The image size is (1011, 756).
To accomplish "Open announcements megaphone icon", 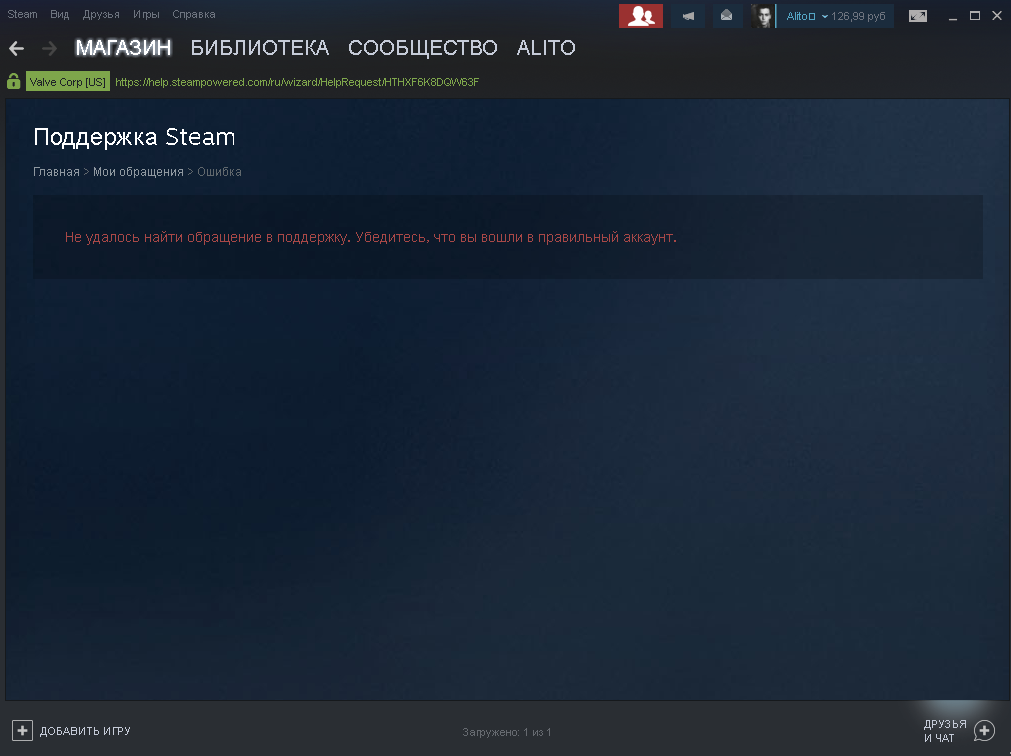I will [x=688, y=15].
